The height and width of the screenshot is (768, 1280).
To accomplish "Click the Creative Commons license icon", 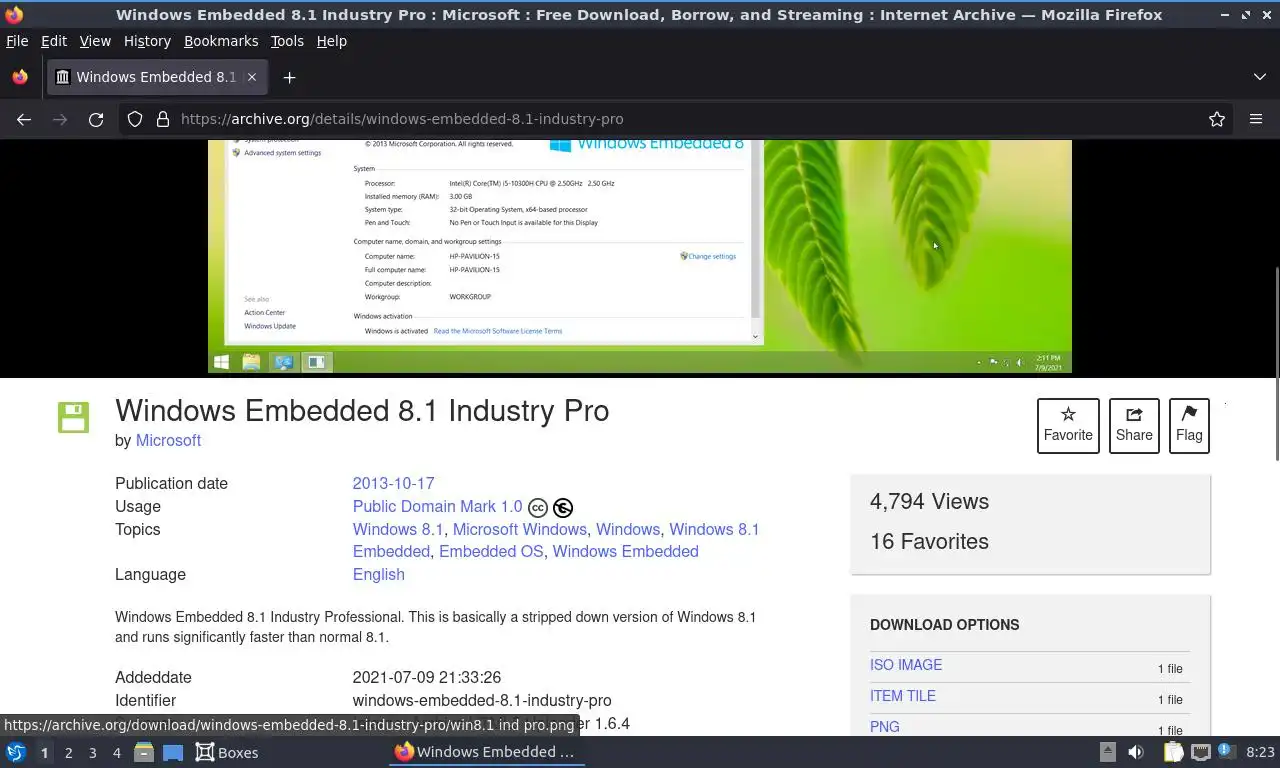I will click(538, 508).
